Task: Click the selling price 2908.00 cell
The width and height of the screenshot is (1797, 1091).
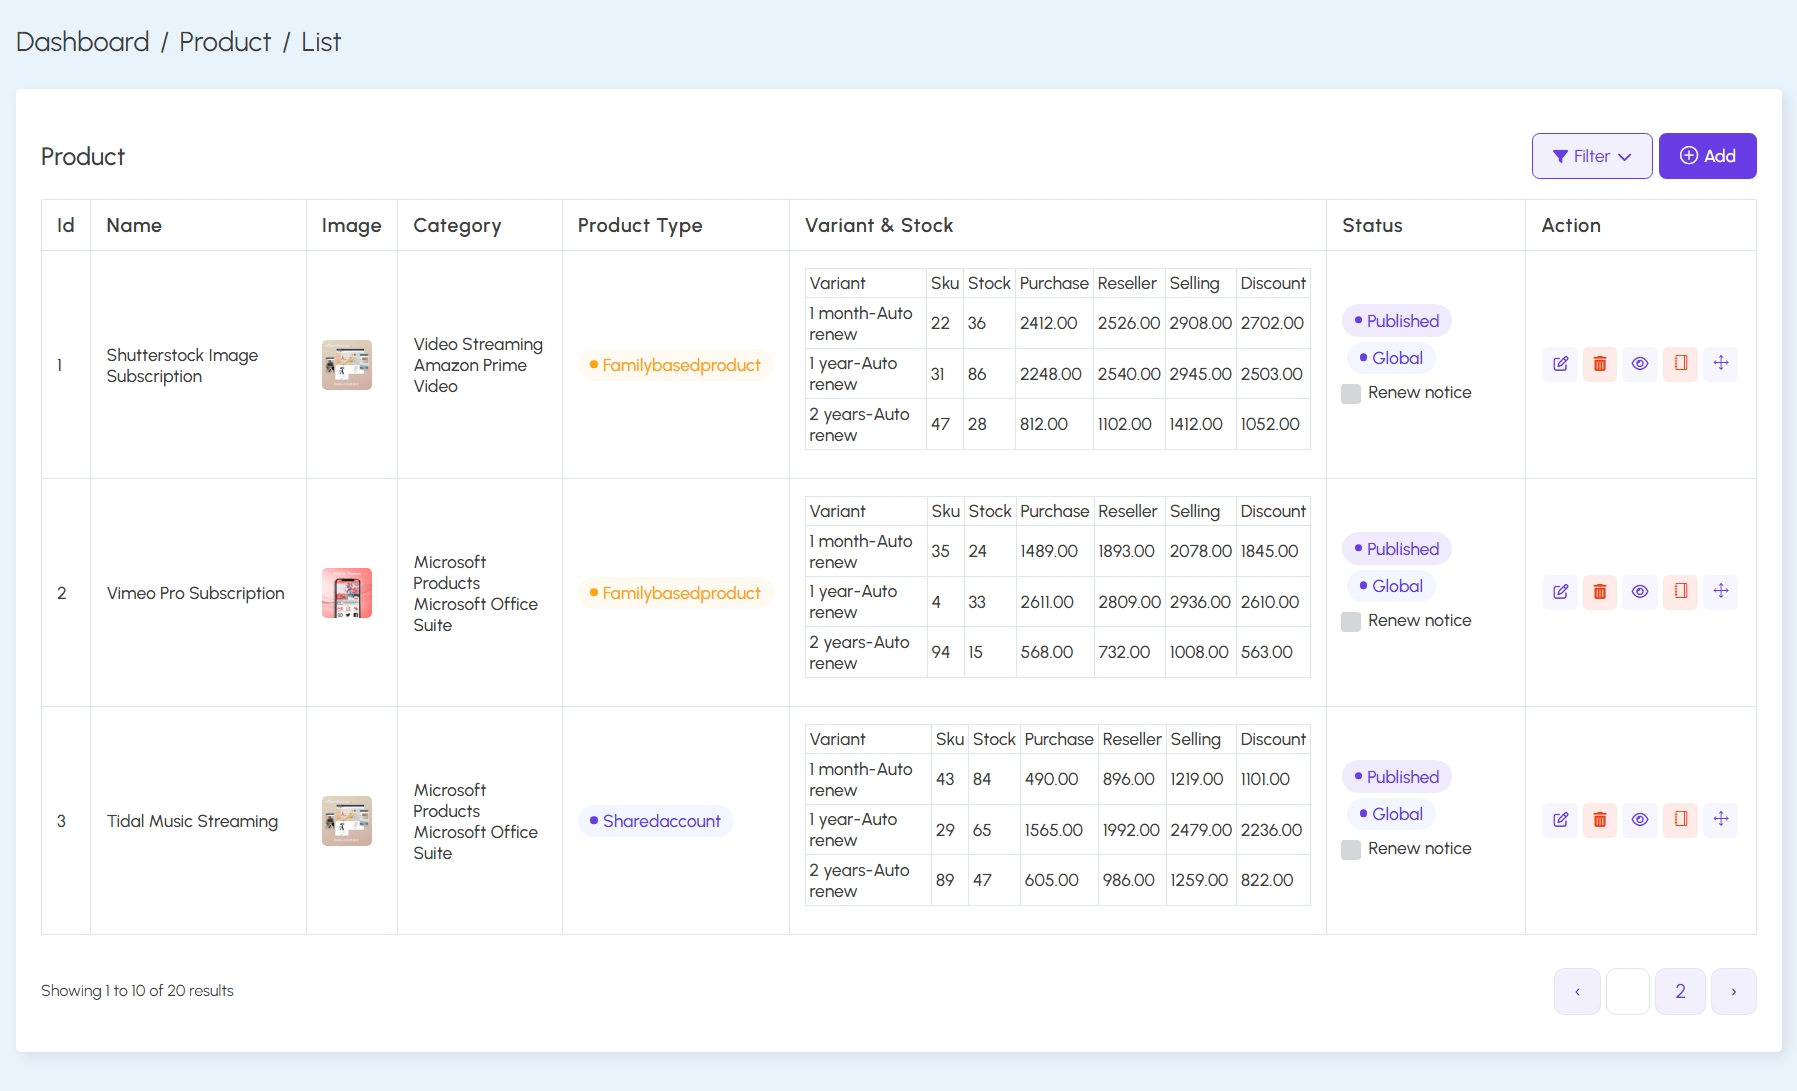Action: tap(1201, 323)
